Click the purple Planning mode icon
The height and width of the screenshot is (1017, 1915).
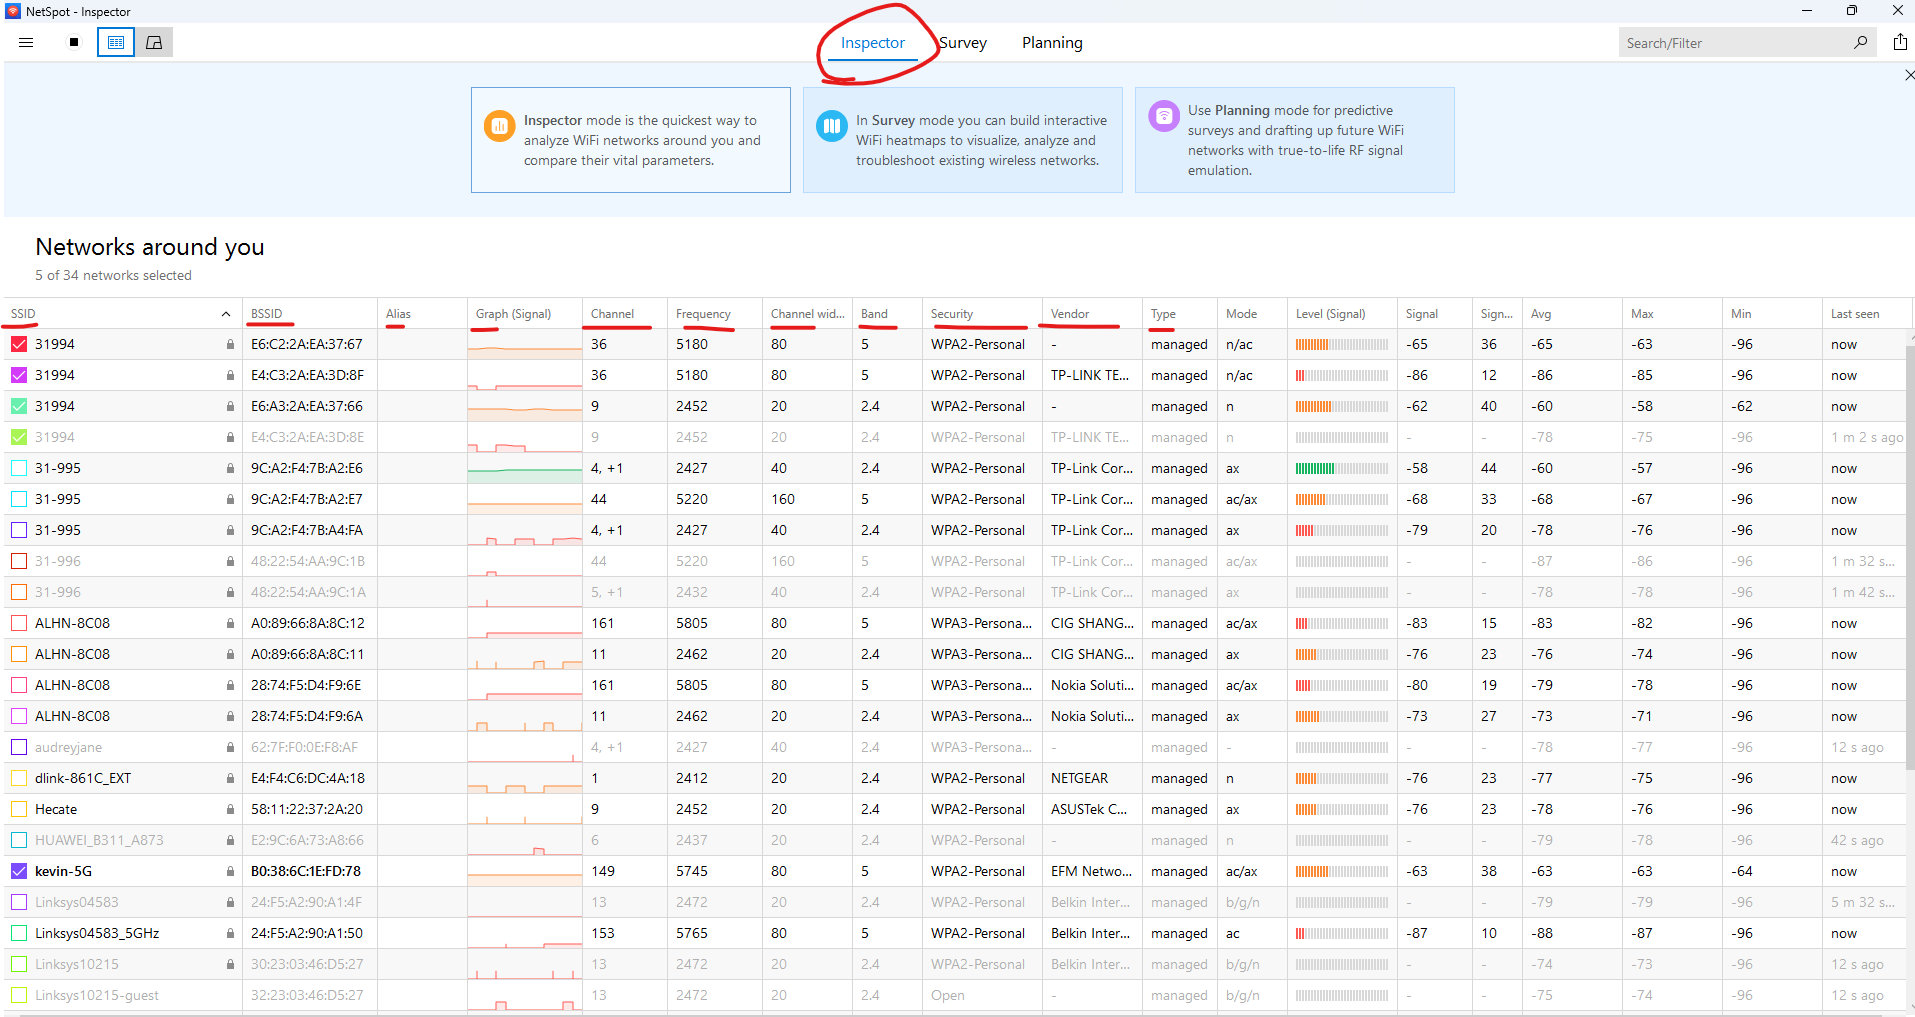coord(1163,116)
